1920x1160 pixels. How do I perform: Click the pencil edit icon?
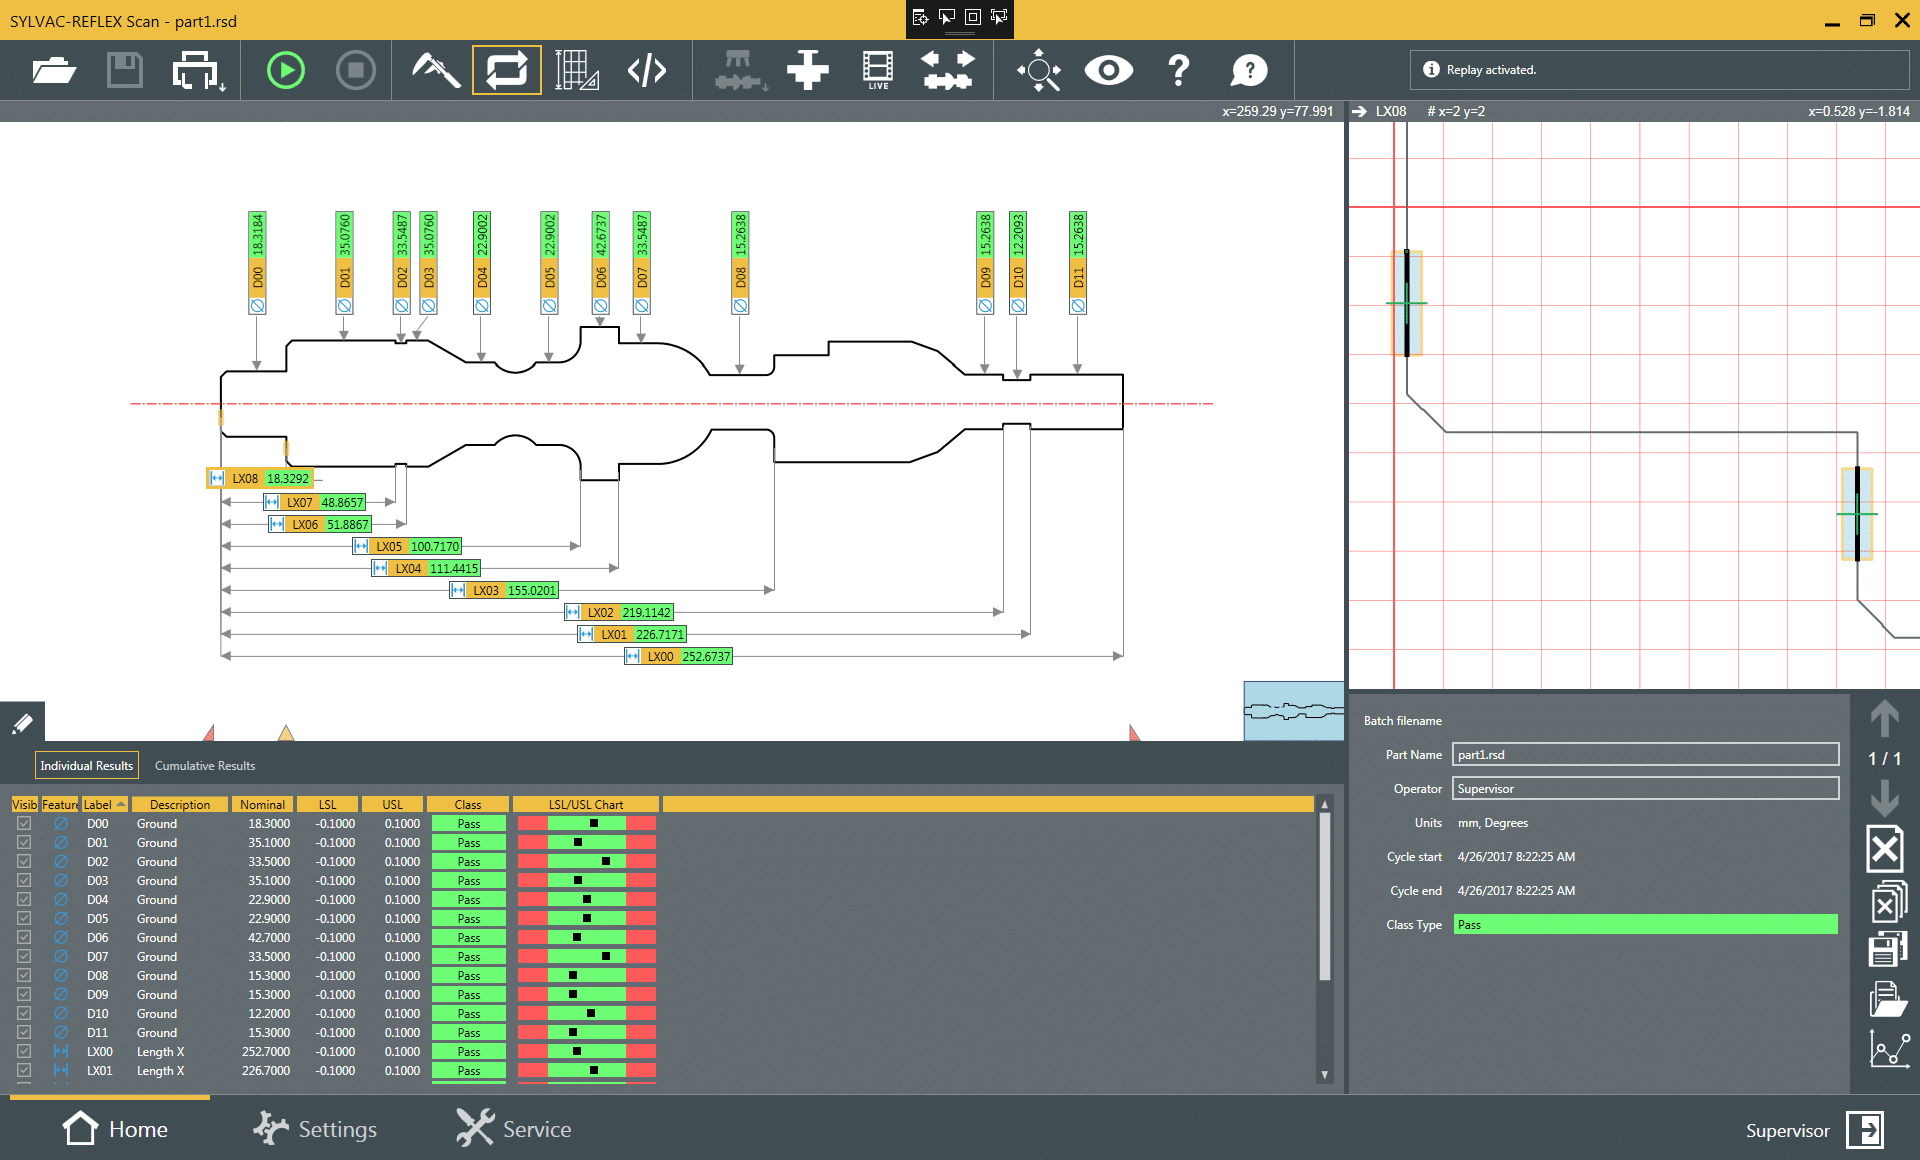click(x=22, y=722)
